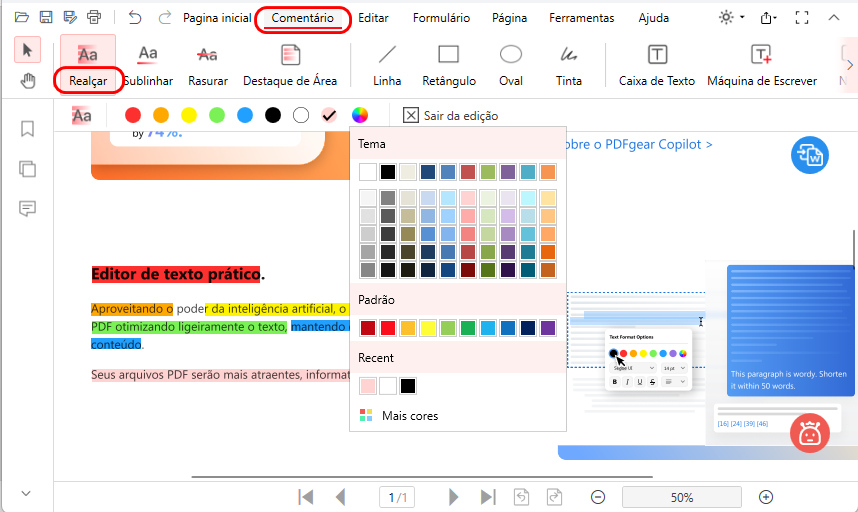Open the bookmarks panel in sidebar
Viewport: 858px width, 512px height.
(x=27, y=129)
